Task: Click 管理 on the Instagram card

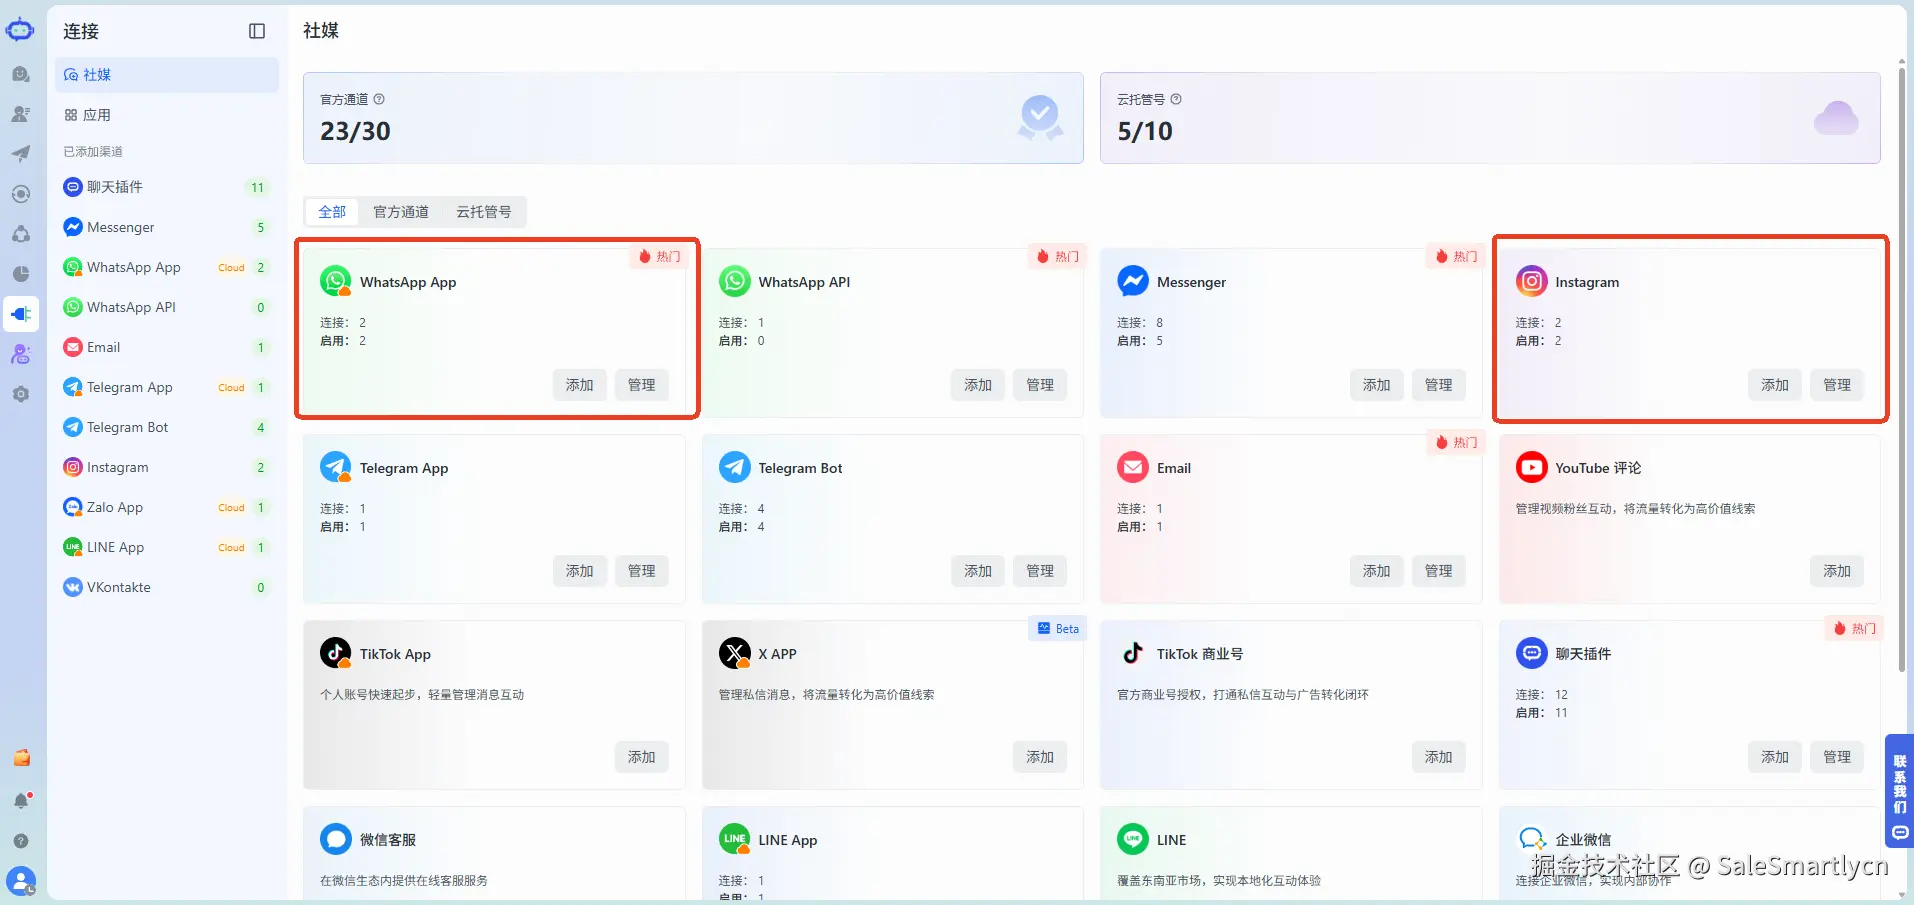Action: (1837, 385)
